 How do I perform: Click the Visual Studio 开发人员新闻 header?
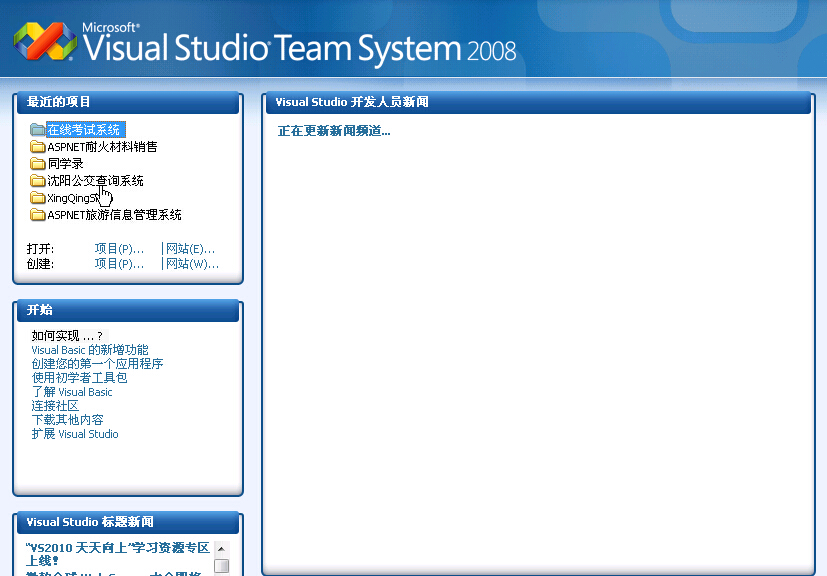tap(538, 102)
